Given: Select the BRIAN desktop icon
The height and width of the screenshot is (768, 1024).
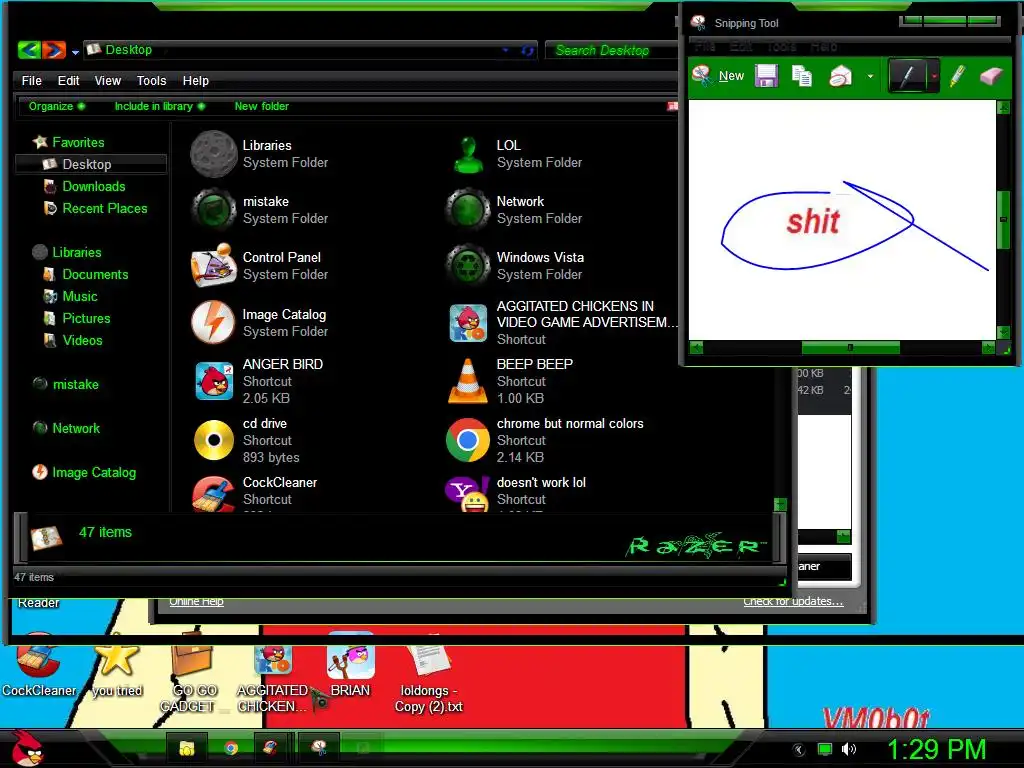Looking at the screenshot, I should click(351, 665).
